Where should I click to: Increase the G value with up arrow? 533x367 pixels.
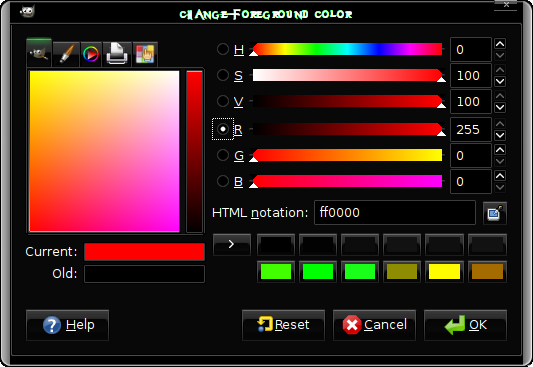pos(500,150)
